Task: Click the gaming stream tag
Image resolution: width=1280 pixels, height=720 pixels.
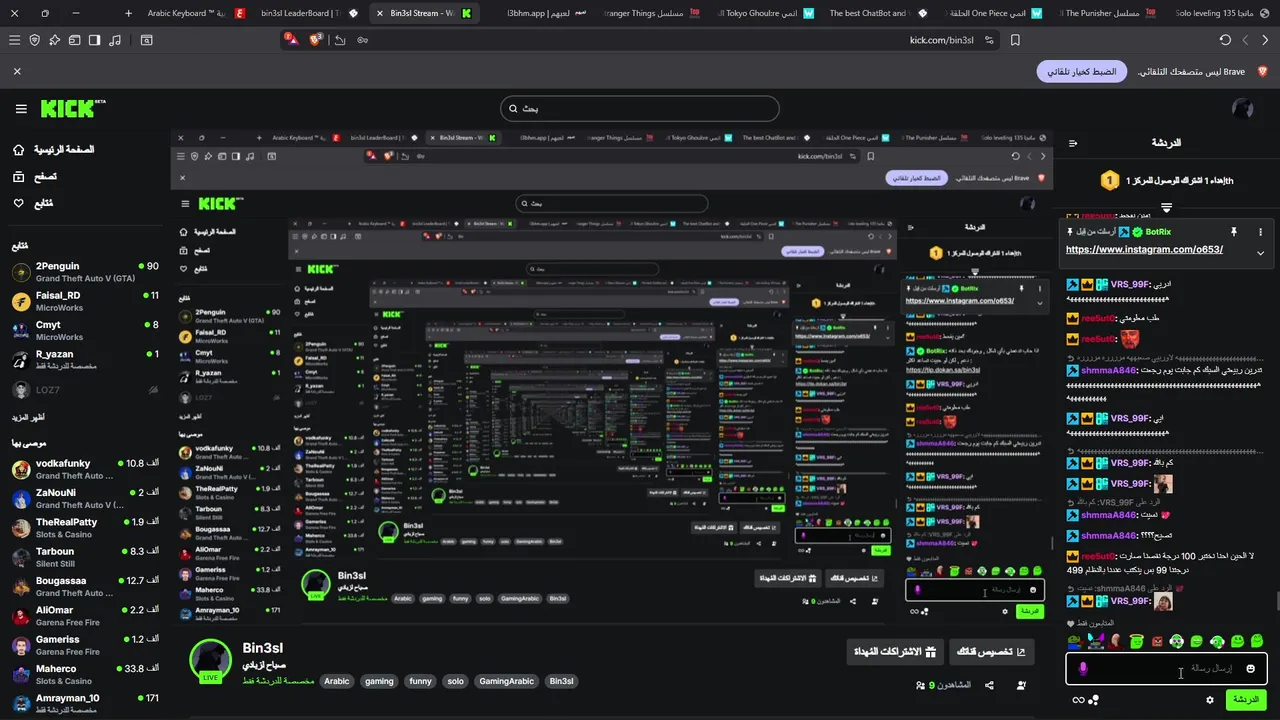Action: pyautogui.click(x=379, y=681)
